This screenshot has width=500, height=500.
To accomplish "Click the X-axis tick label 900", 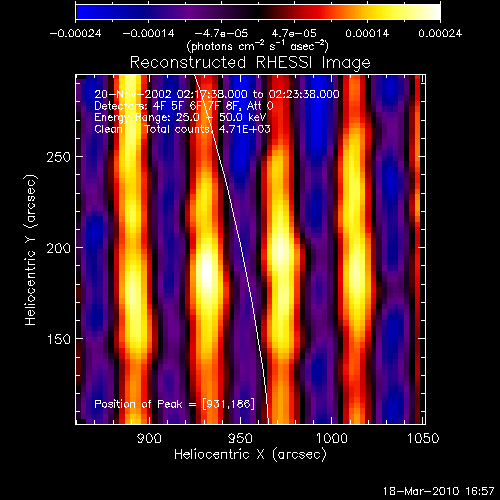I will (x=149, y=438).
